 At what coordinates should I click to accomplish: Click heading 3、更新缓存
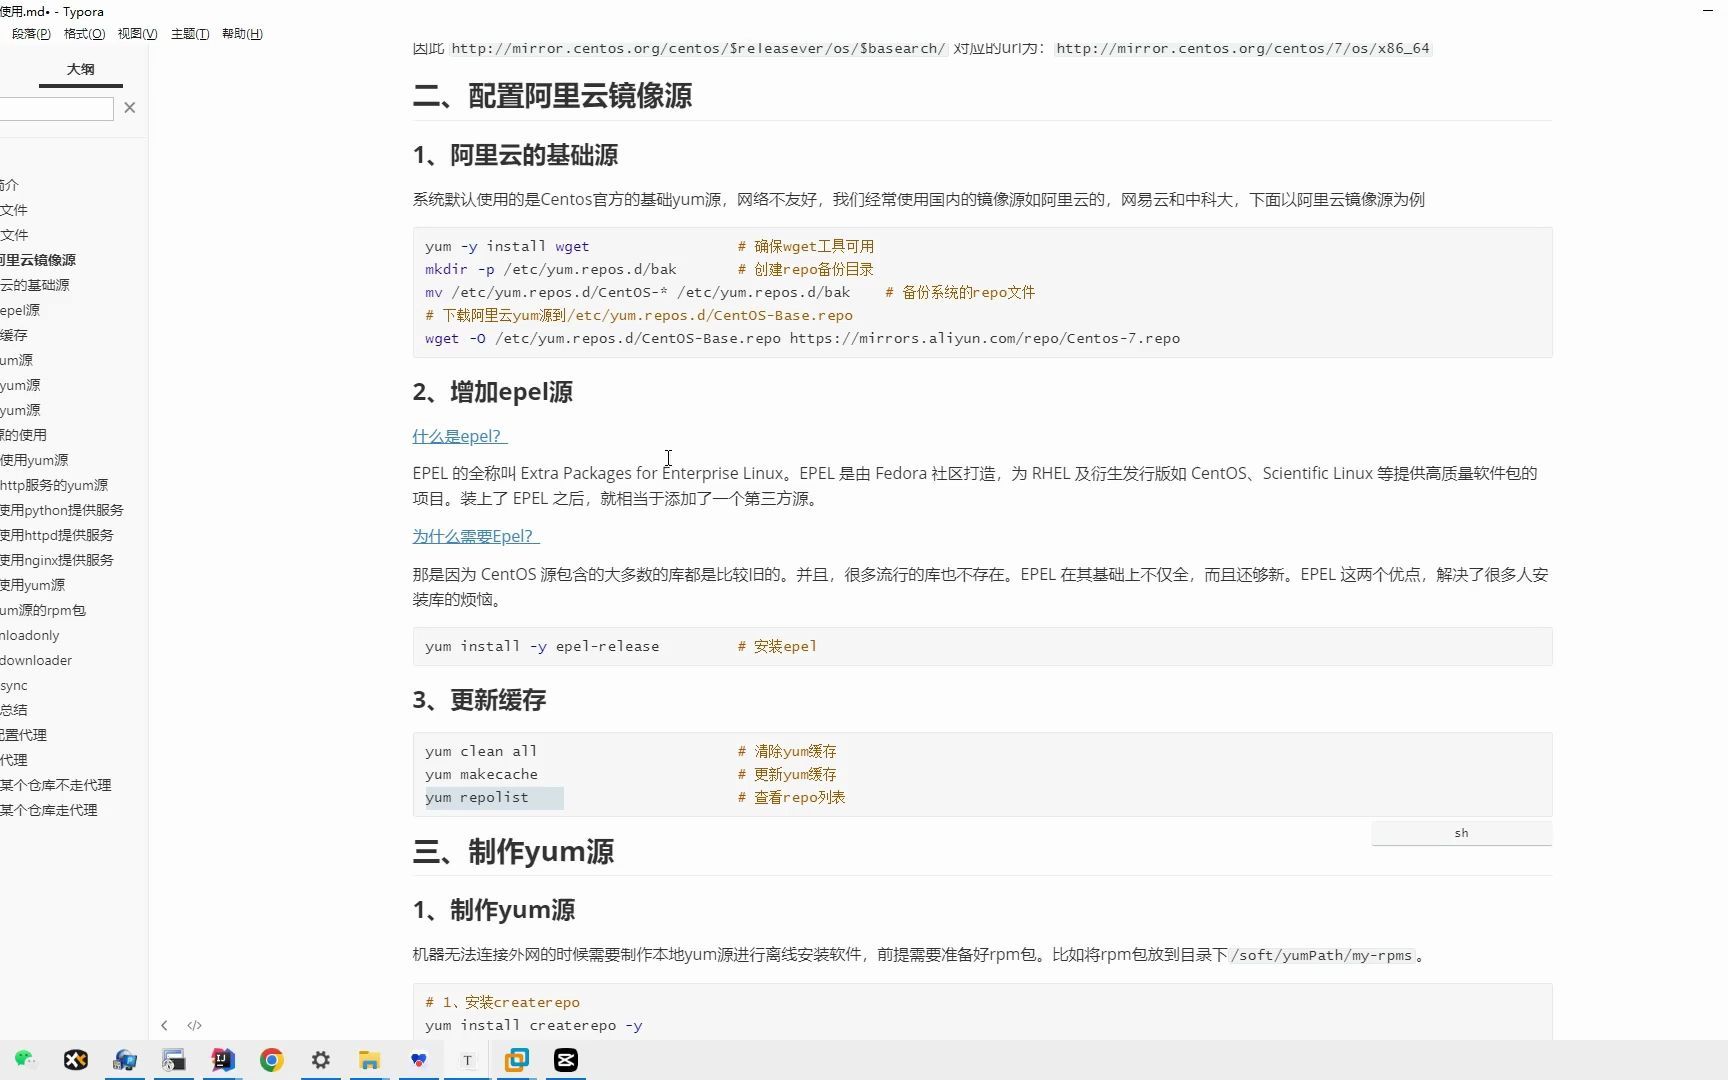tap(479, 700)
